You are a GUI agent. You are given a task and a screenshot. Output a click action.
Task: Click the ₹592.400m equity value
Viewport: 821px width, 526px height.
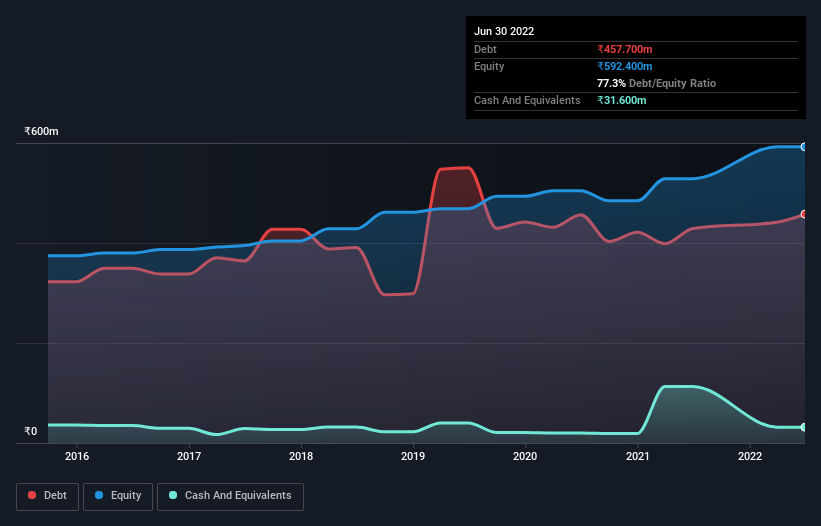[x=625, y=66]
